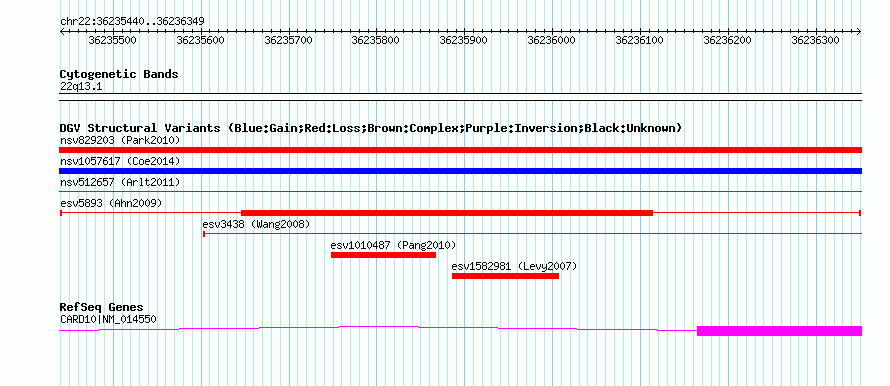The image size is (890, 386).
Task: Click the 22q13.1 cytogenetic band line
Action: 460,97
